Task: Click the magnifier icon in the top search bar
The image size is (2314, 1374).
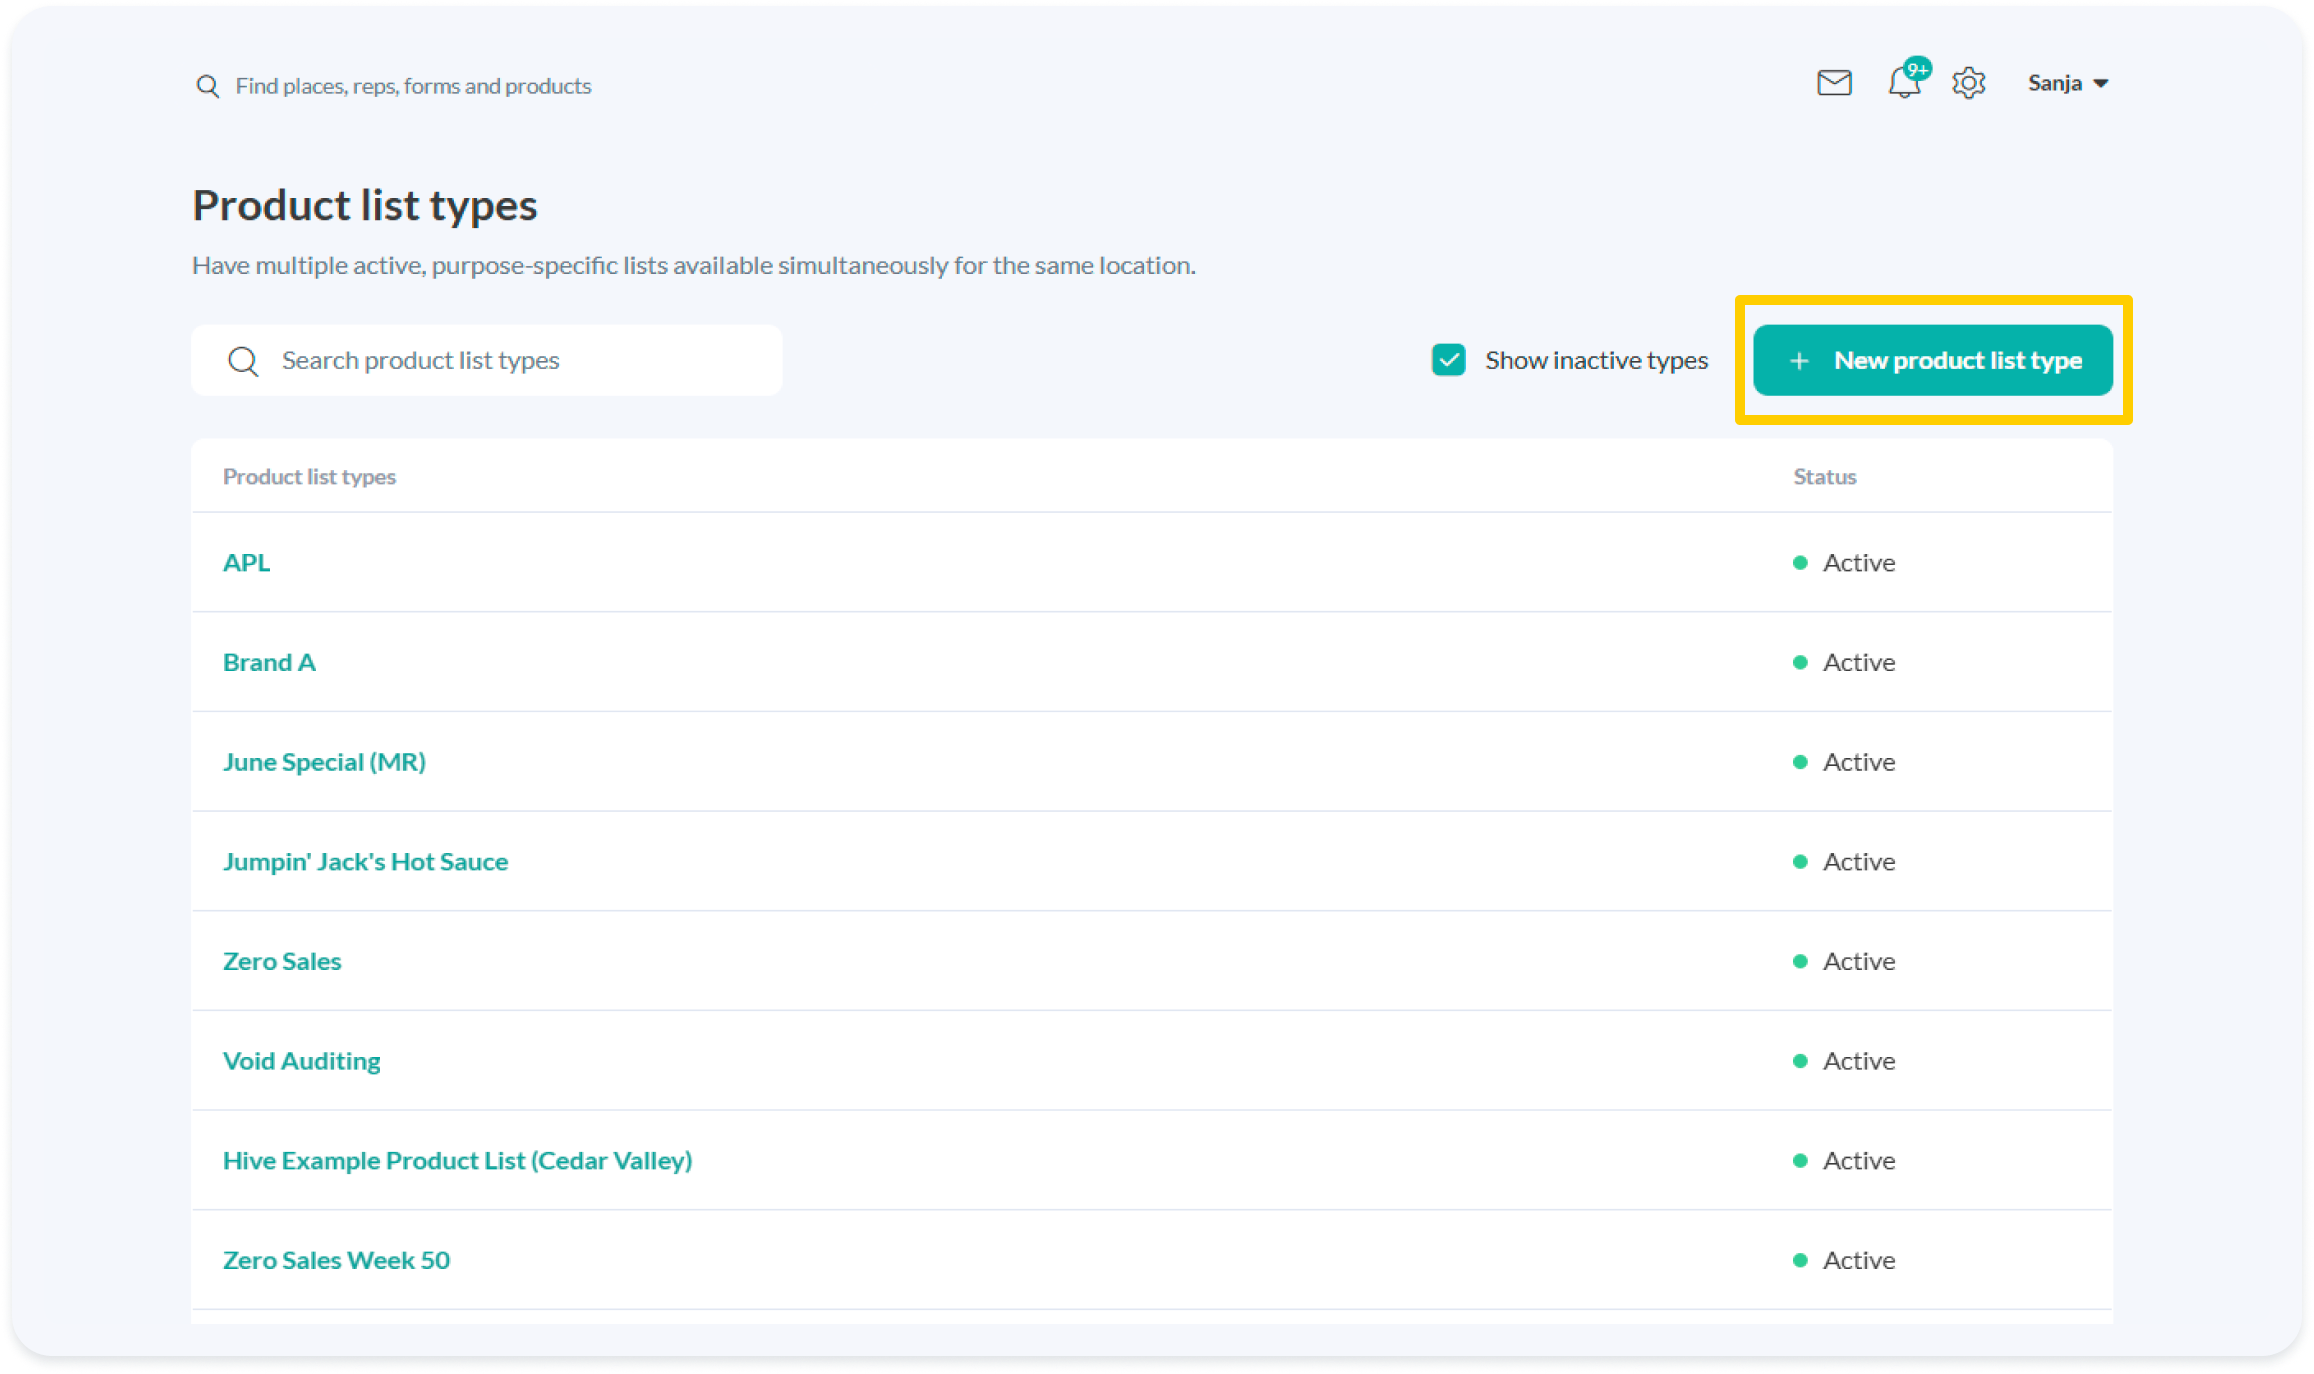Action: (x=208, y=85)
